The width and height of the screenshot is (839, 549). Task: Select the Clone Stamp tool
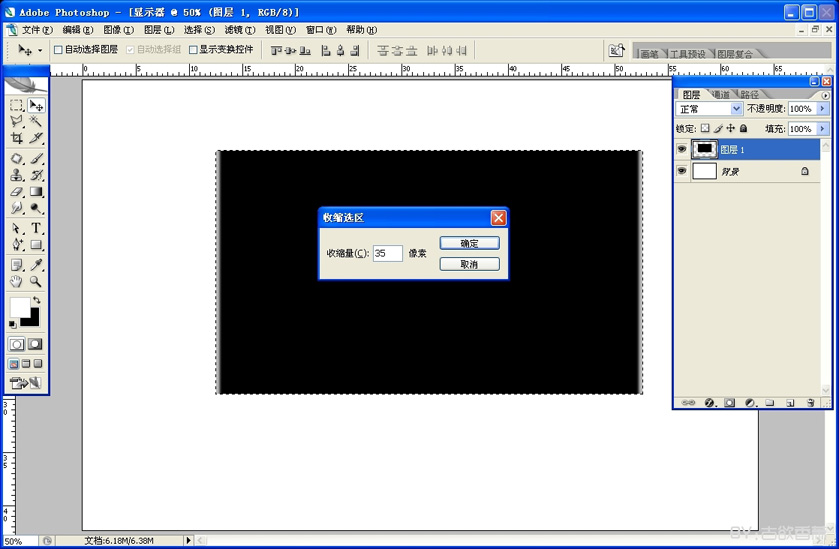17,175
